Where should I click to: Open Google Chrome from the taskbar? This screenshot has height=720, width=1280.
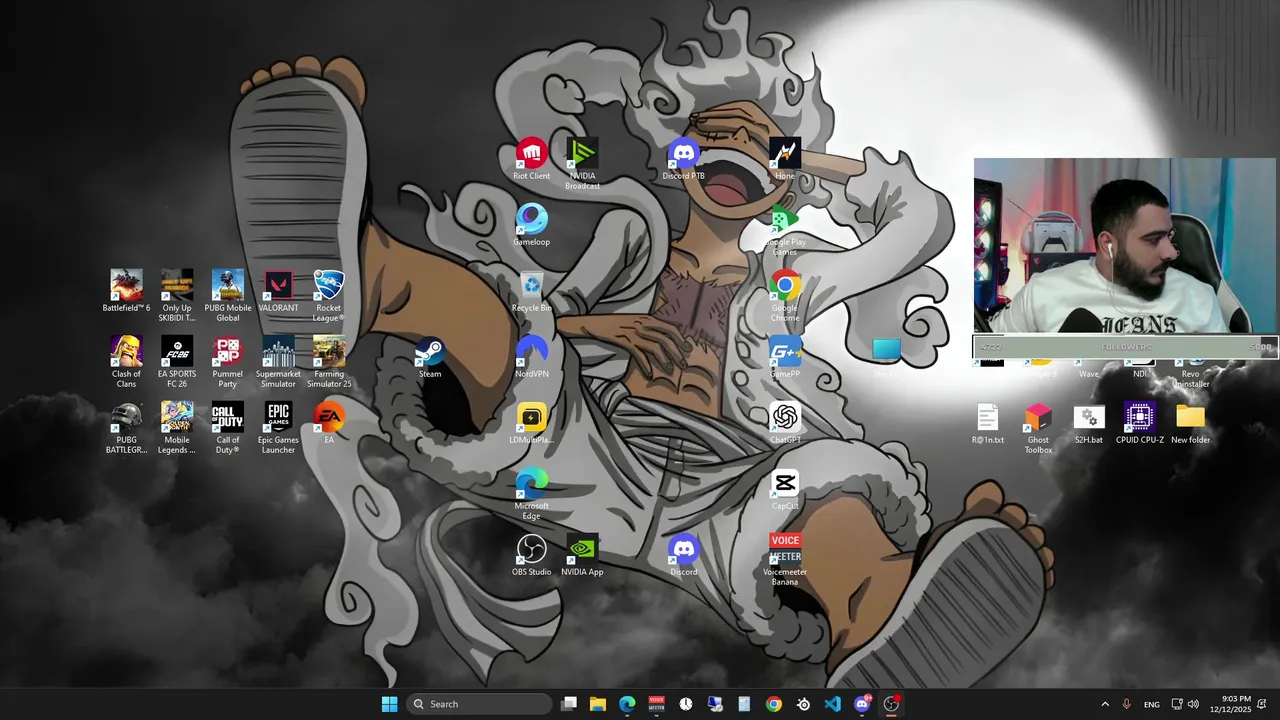click(774, 704)
